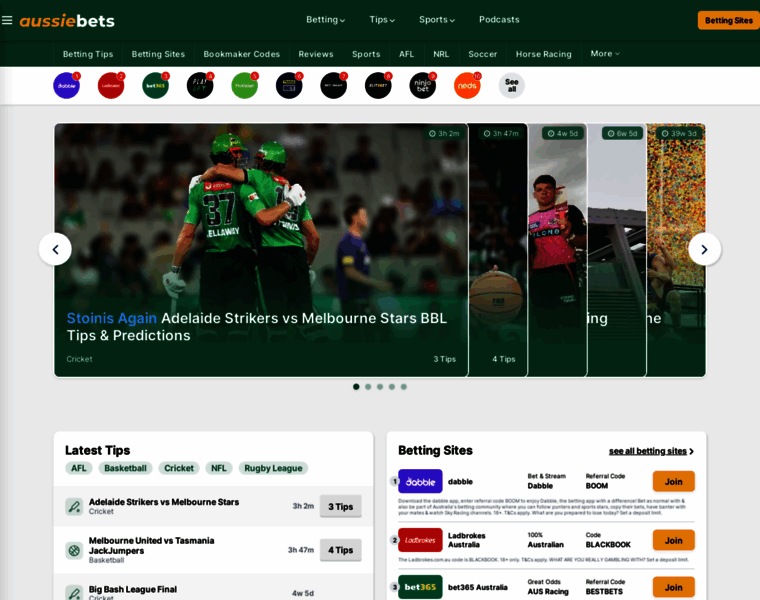Open the Soccer nav item
This screenshot has width=760, height=600.
pos(483,54)
